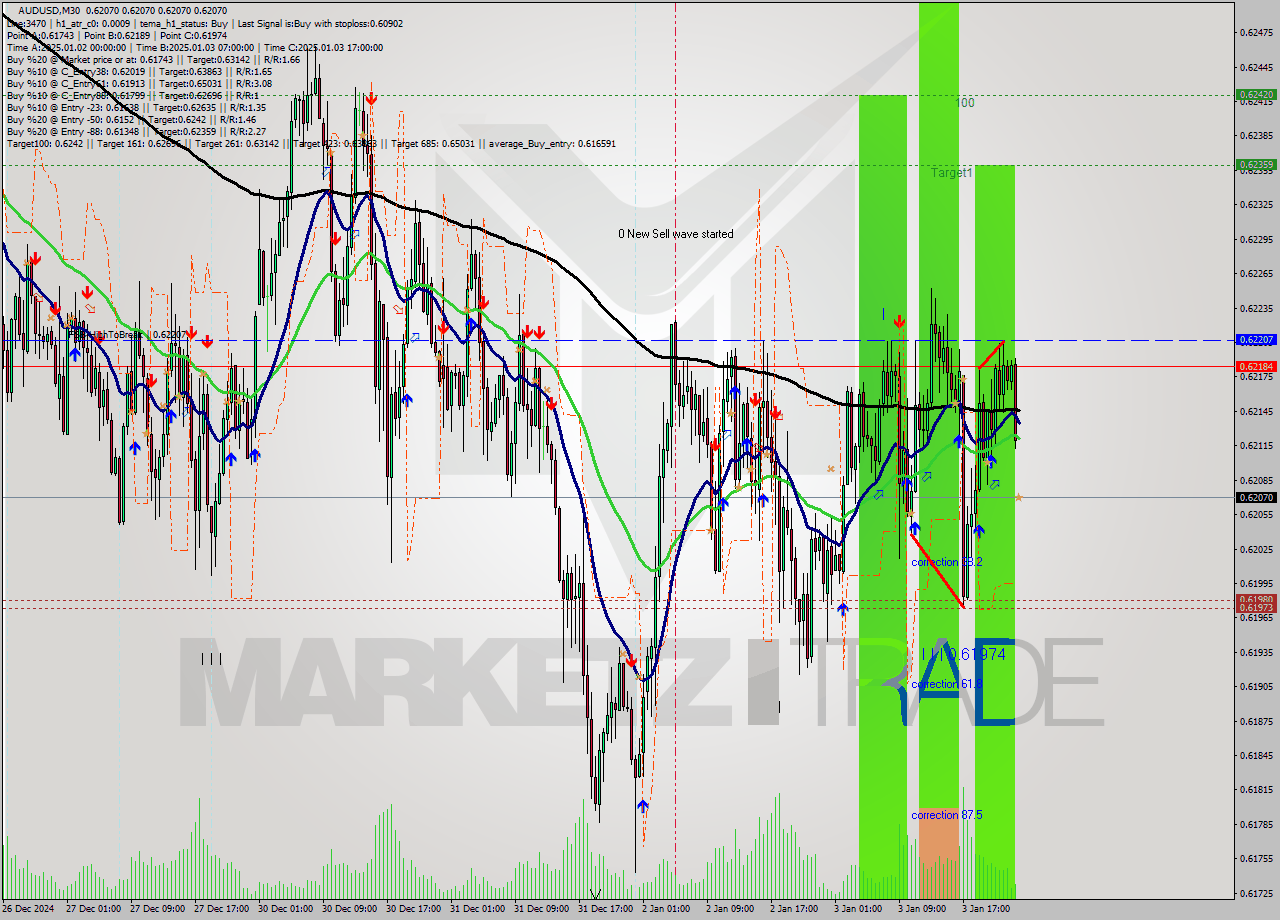Click the 'Buy %10 @ Entry -23' line
1280x920 pixels.
[x=136, y=107]
